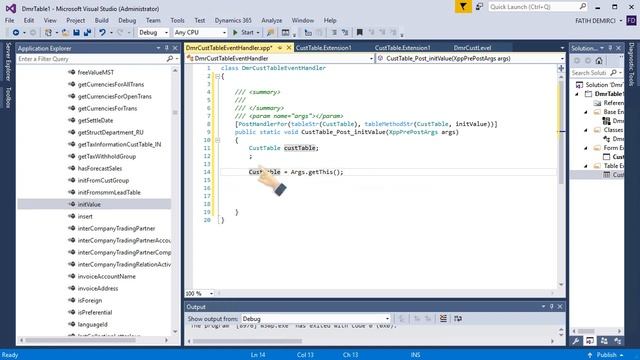
Task: Switch to the first CustTable.Extension1 tab
Action: click(324, 48)
